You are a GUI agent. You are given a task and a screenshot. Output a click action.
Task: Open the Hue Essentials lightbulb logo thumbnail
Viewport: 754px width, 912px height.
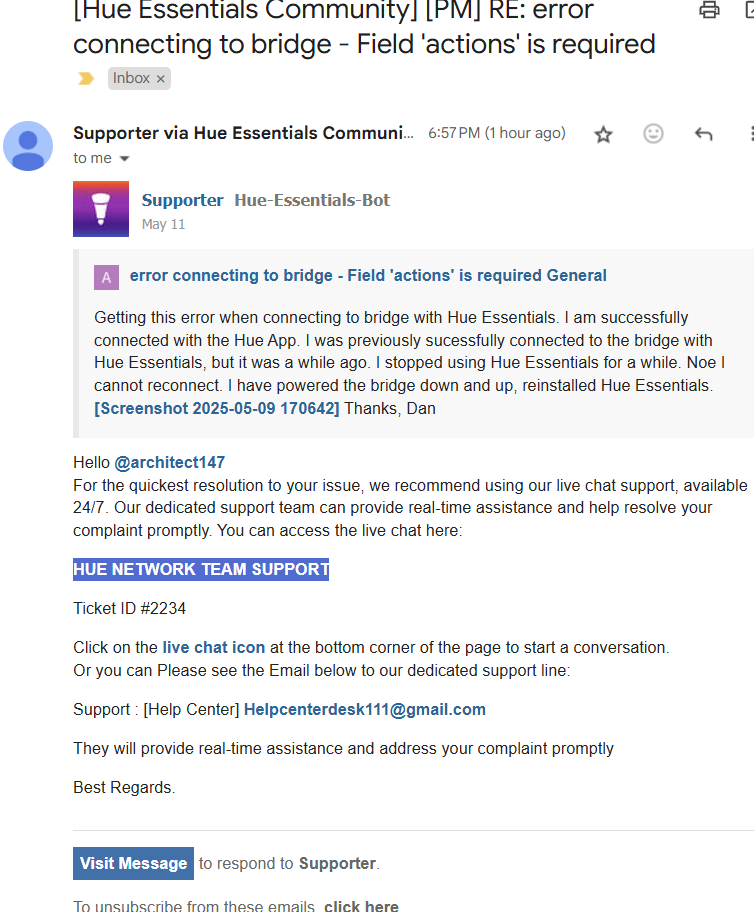click(x=101, y=209)
